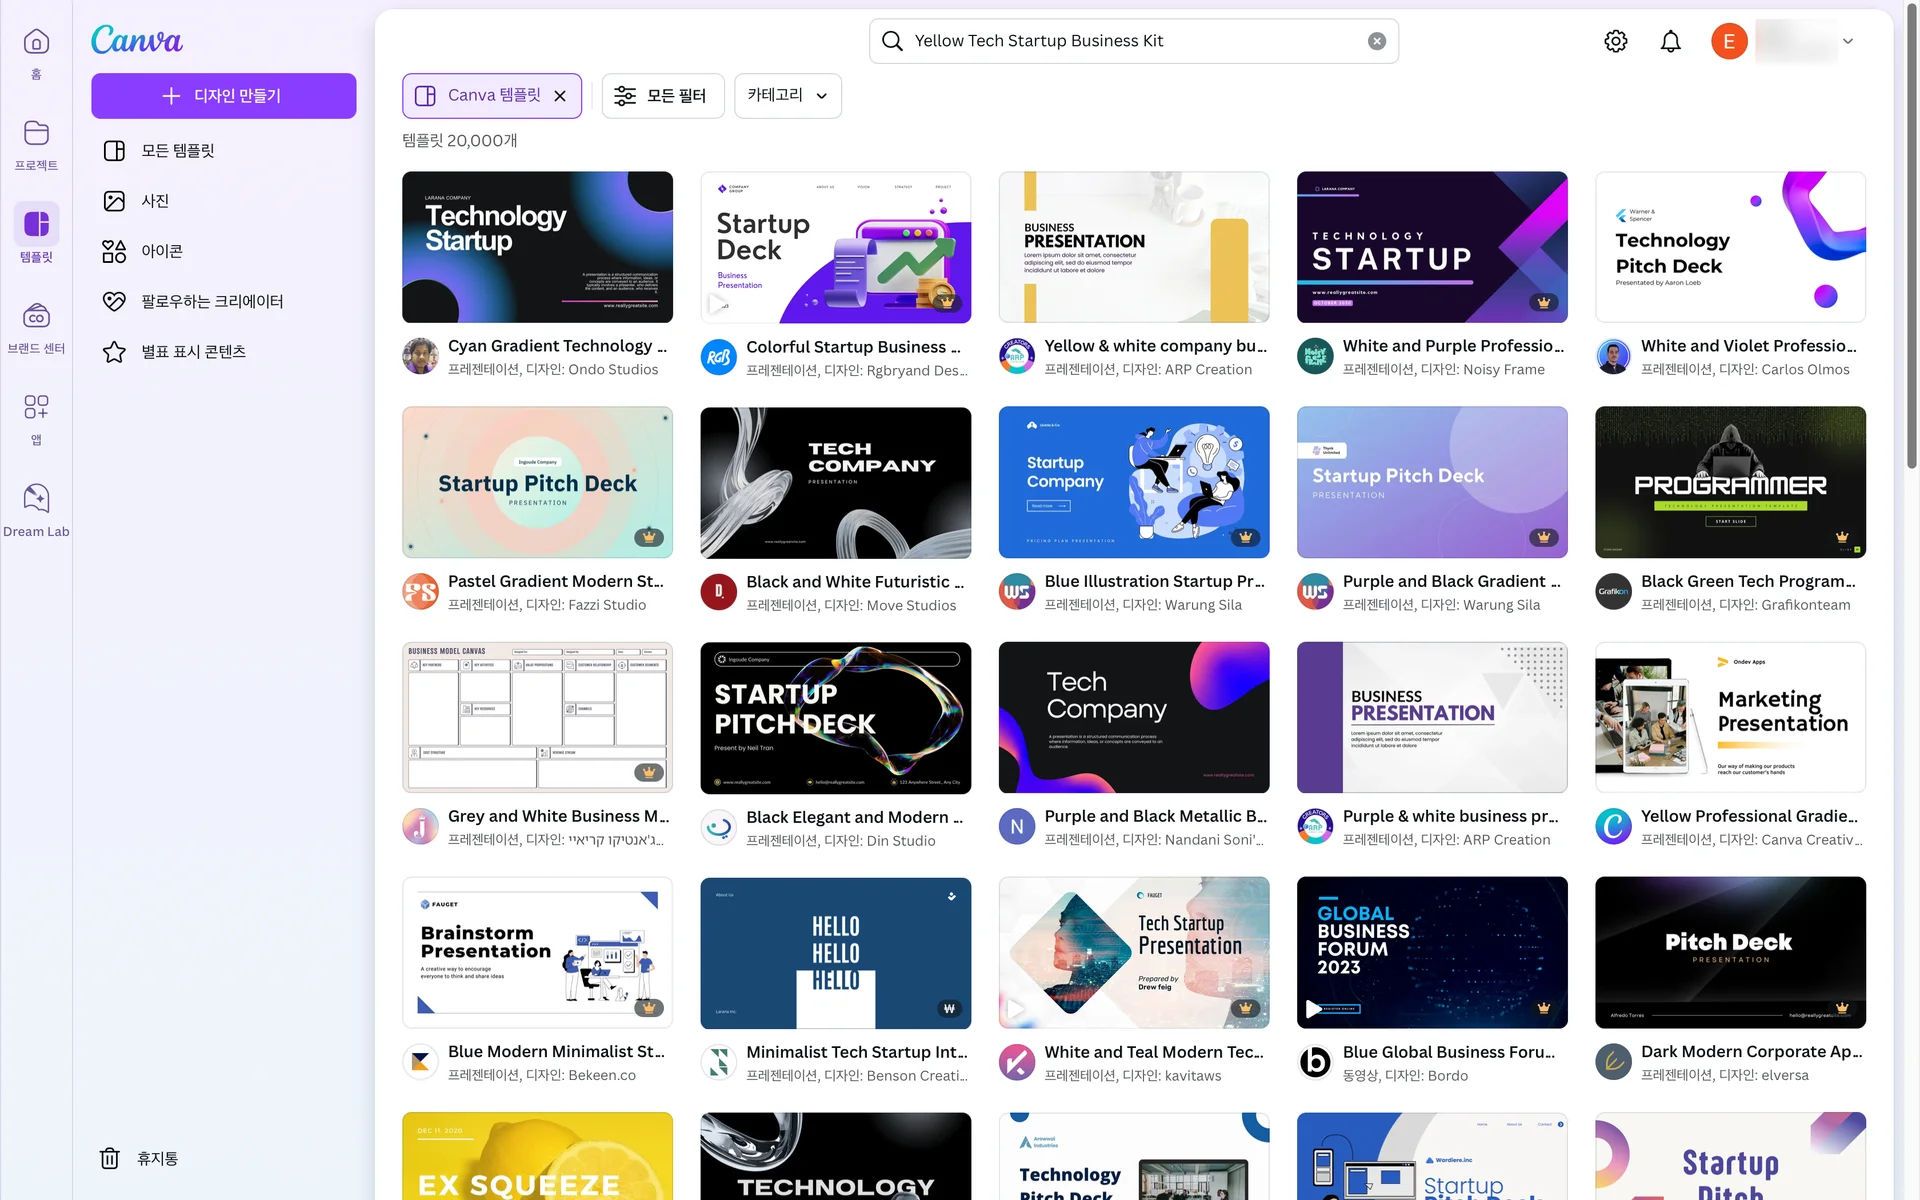Click the 디자인 만들기 button

[x=223, y=95]
